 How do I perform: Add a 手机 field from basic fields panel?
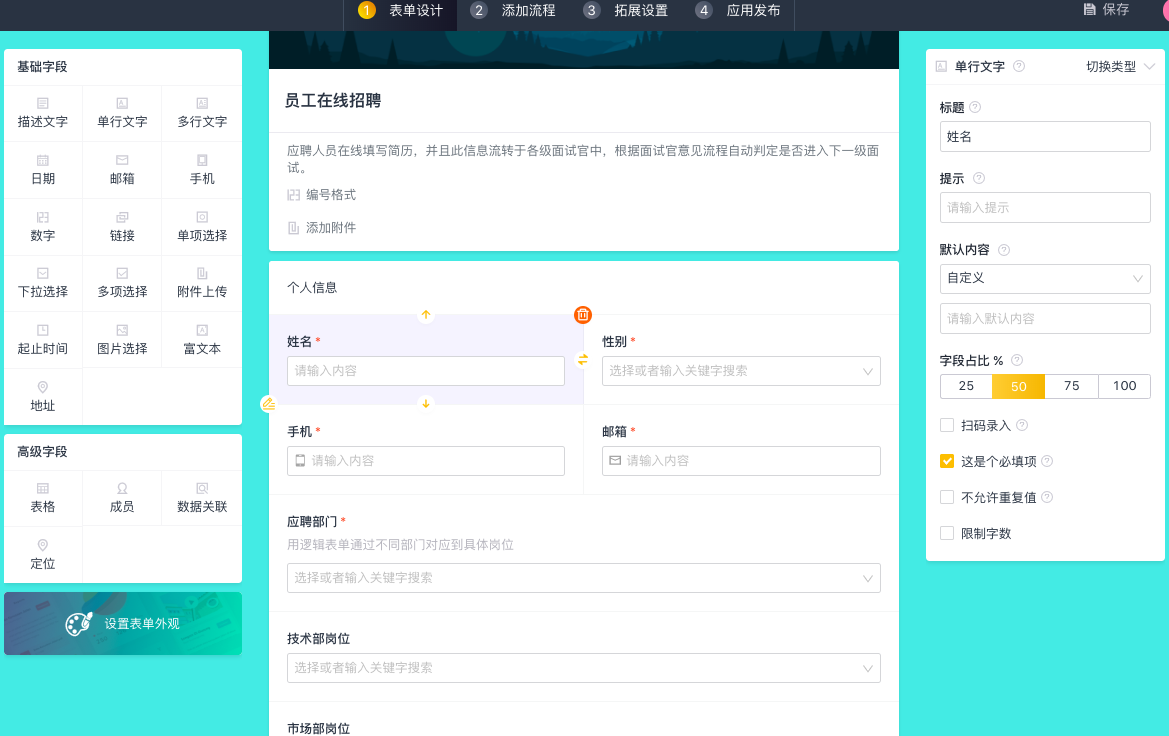202,170
